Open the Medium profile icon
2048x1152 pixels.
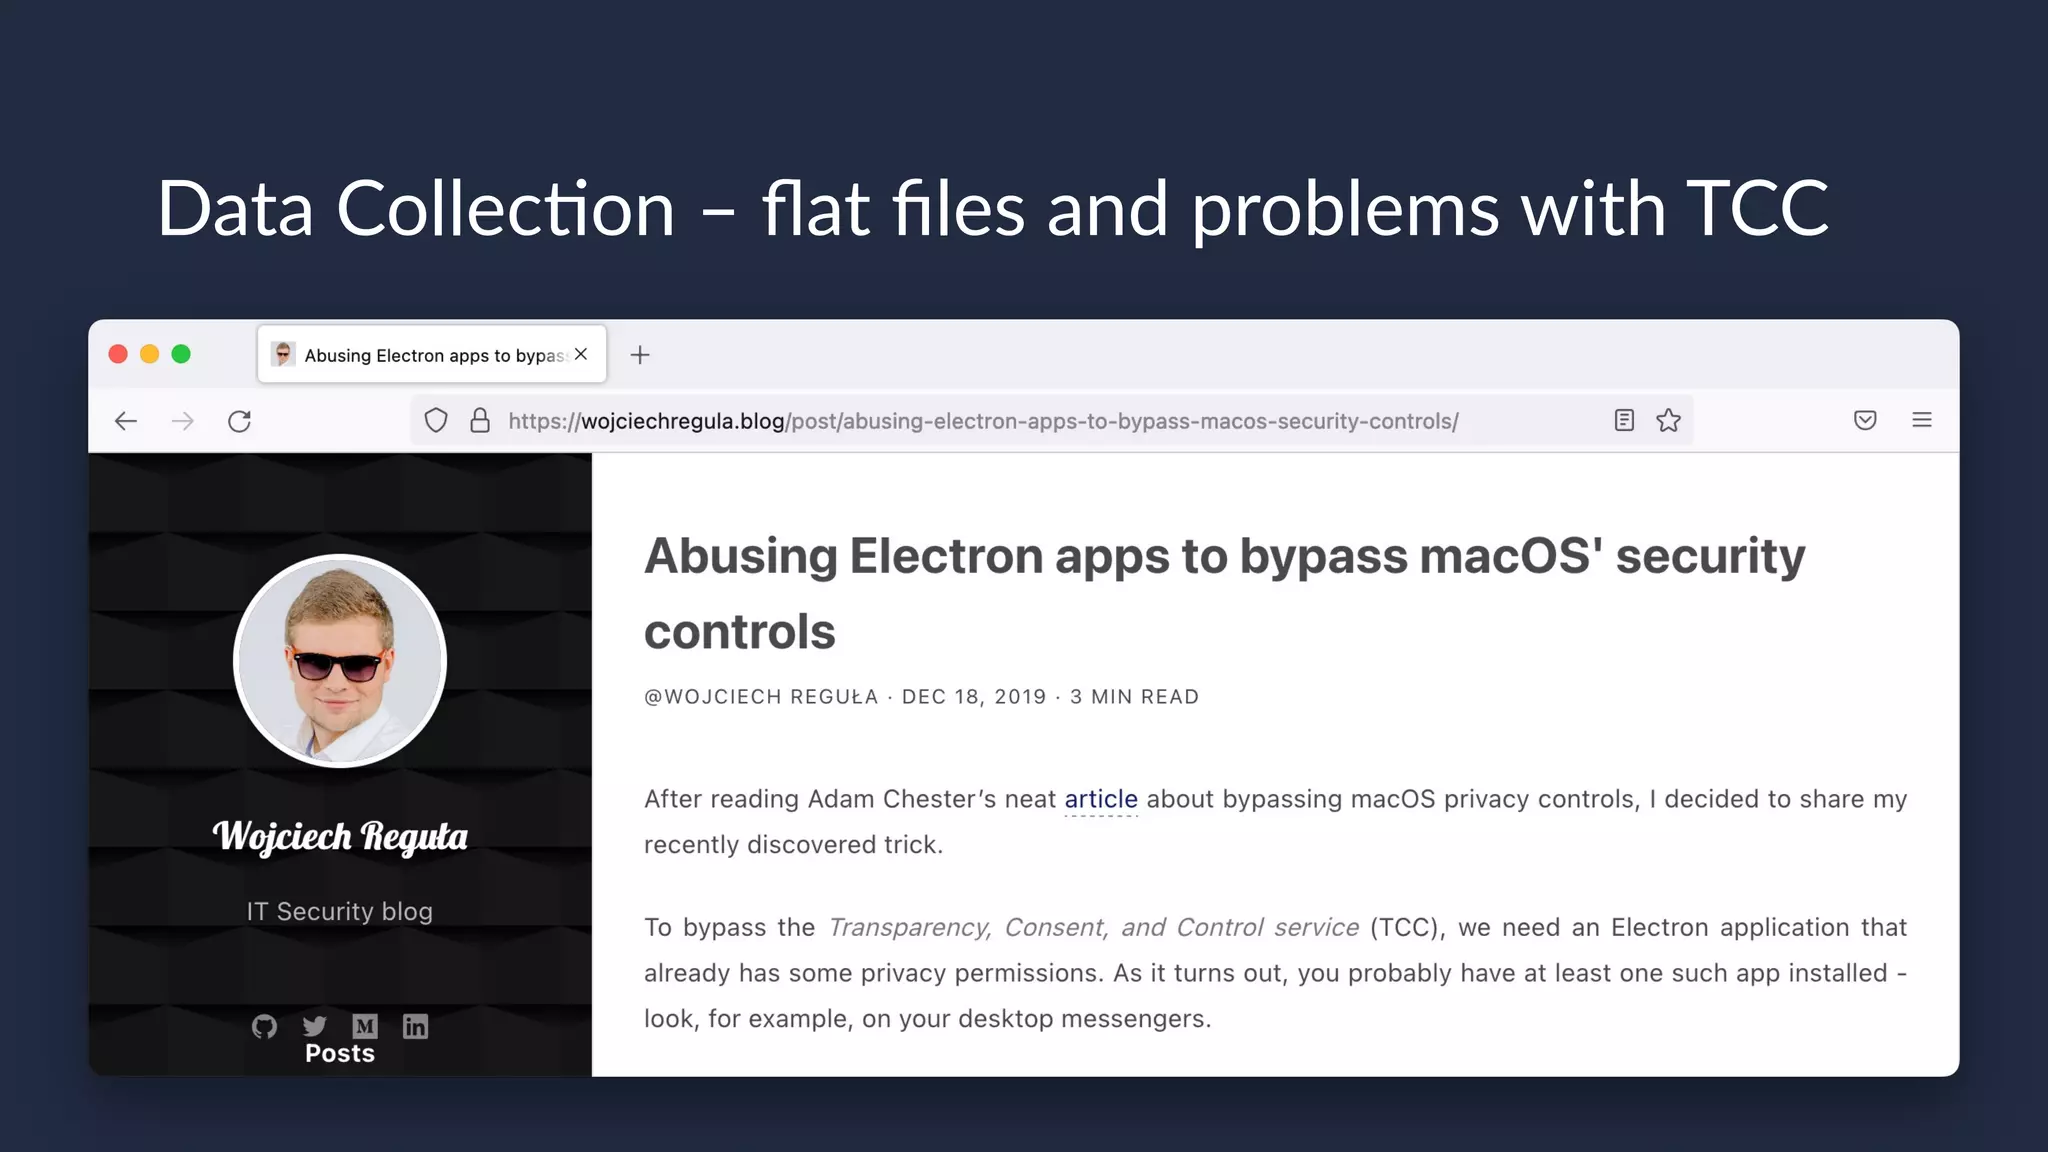pos(365,1026)
